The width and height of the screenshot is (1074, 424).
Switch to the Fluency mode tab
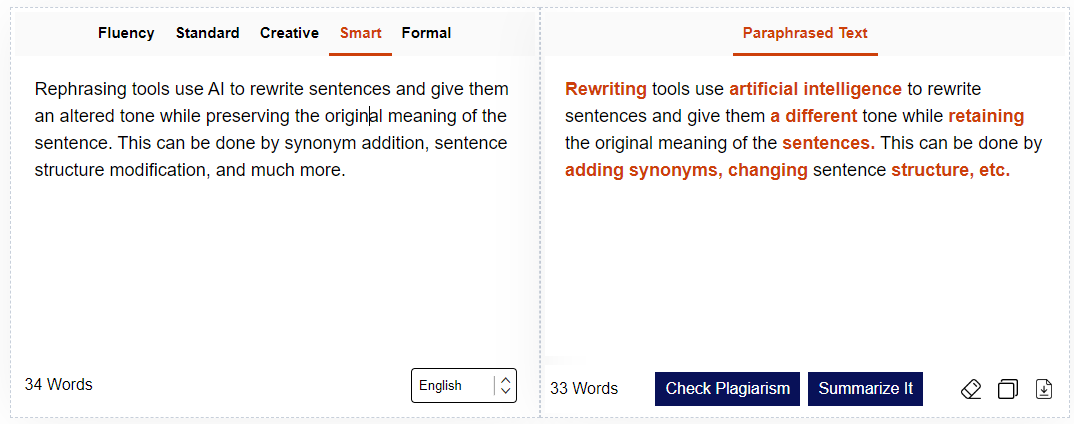click(x=126, y=33)
